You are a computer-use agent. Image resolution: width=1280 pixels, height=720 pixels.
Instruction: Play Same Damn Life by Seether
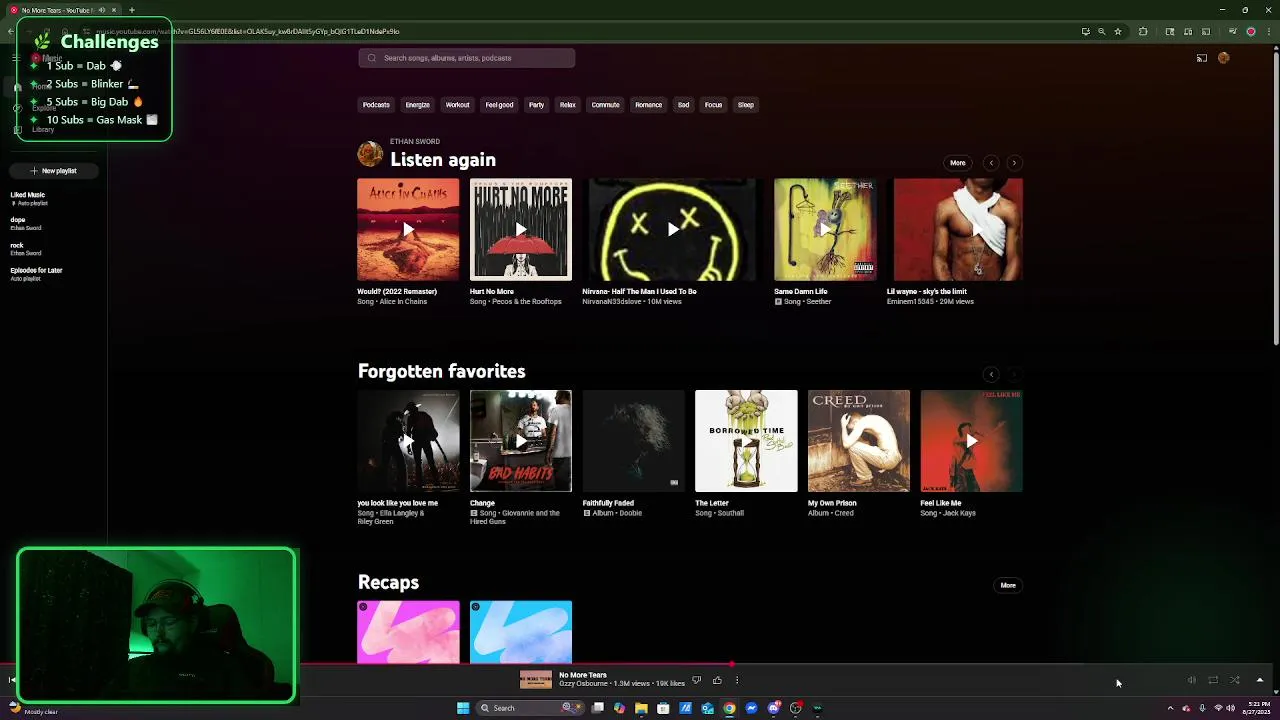825,230
